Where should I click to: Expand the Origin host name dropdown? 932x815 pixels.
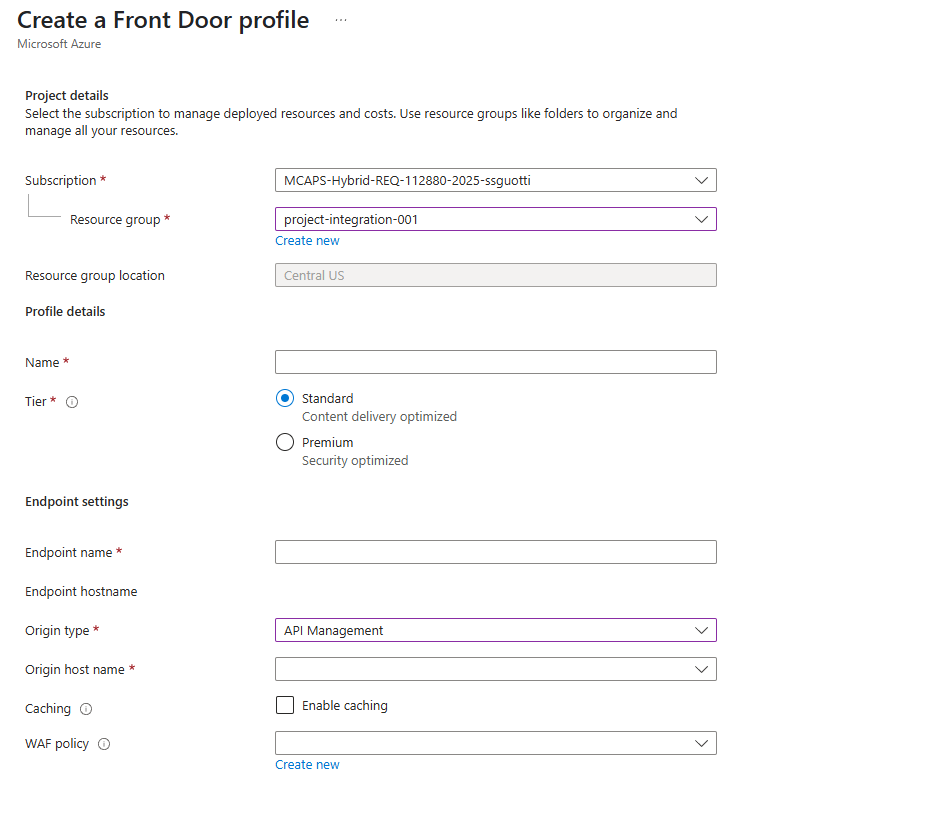tap(496, 670)
